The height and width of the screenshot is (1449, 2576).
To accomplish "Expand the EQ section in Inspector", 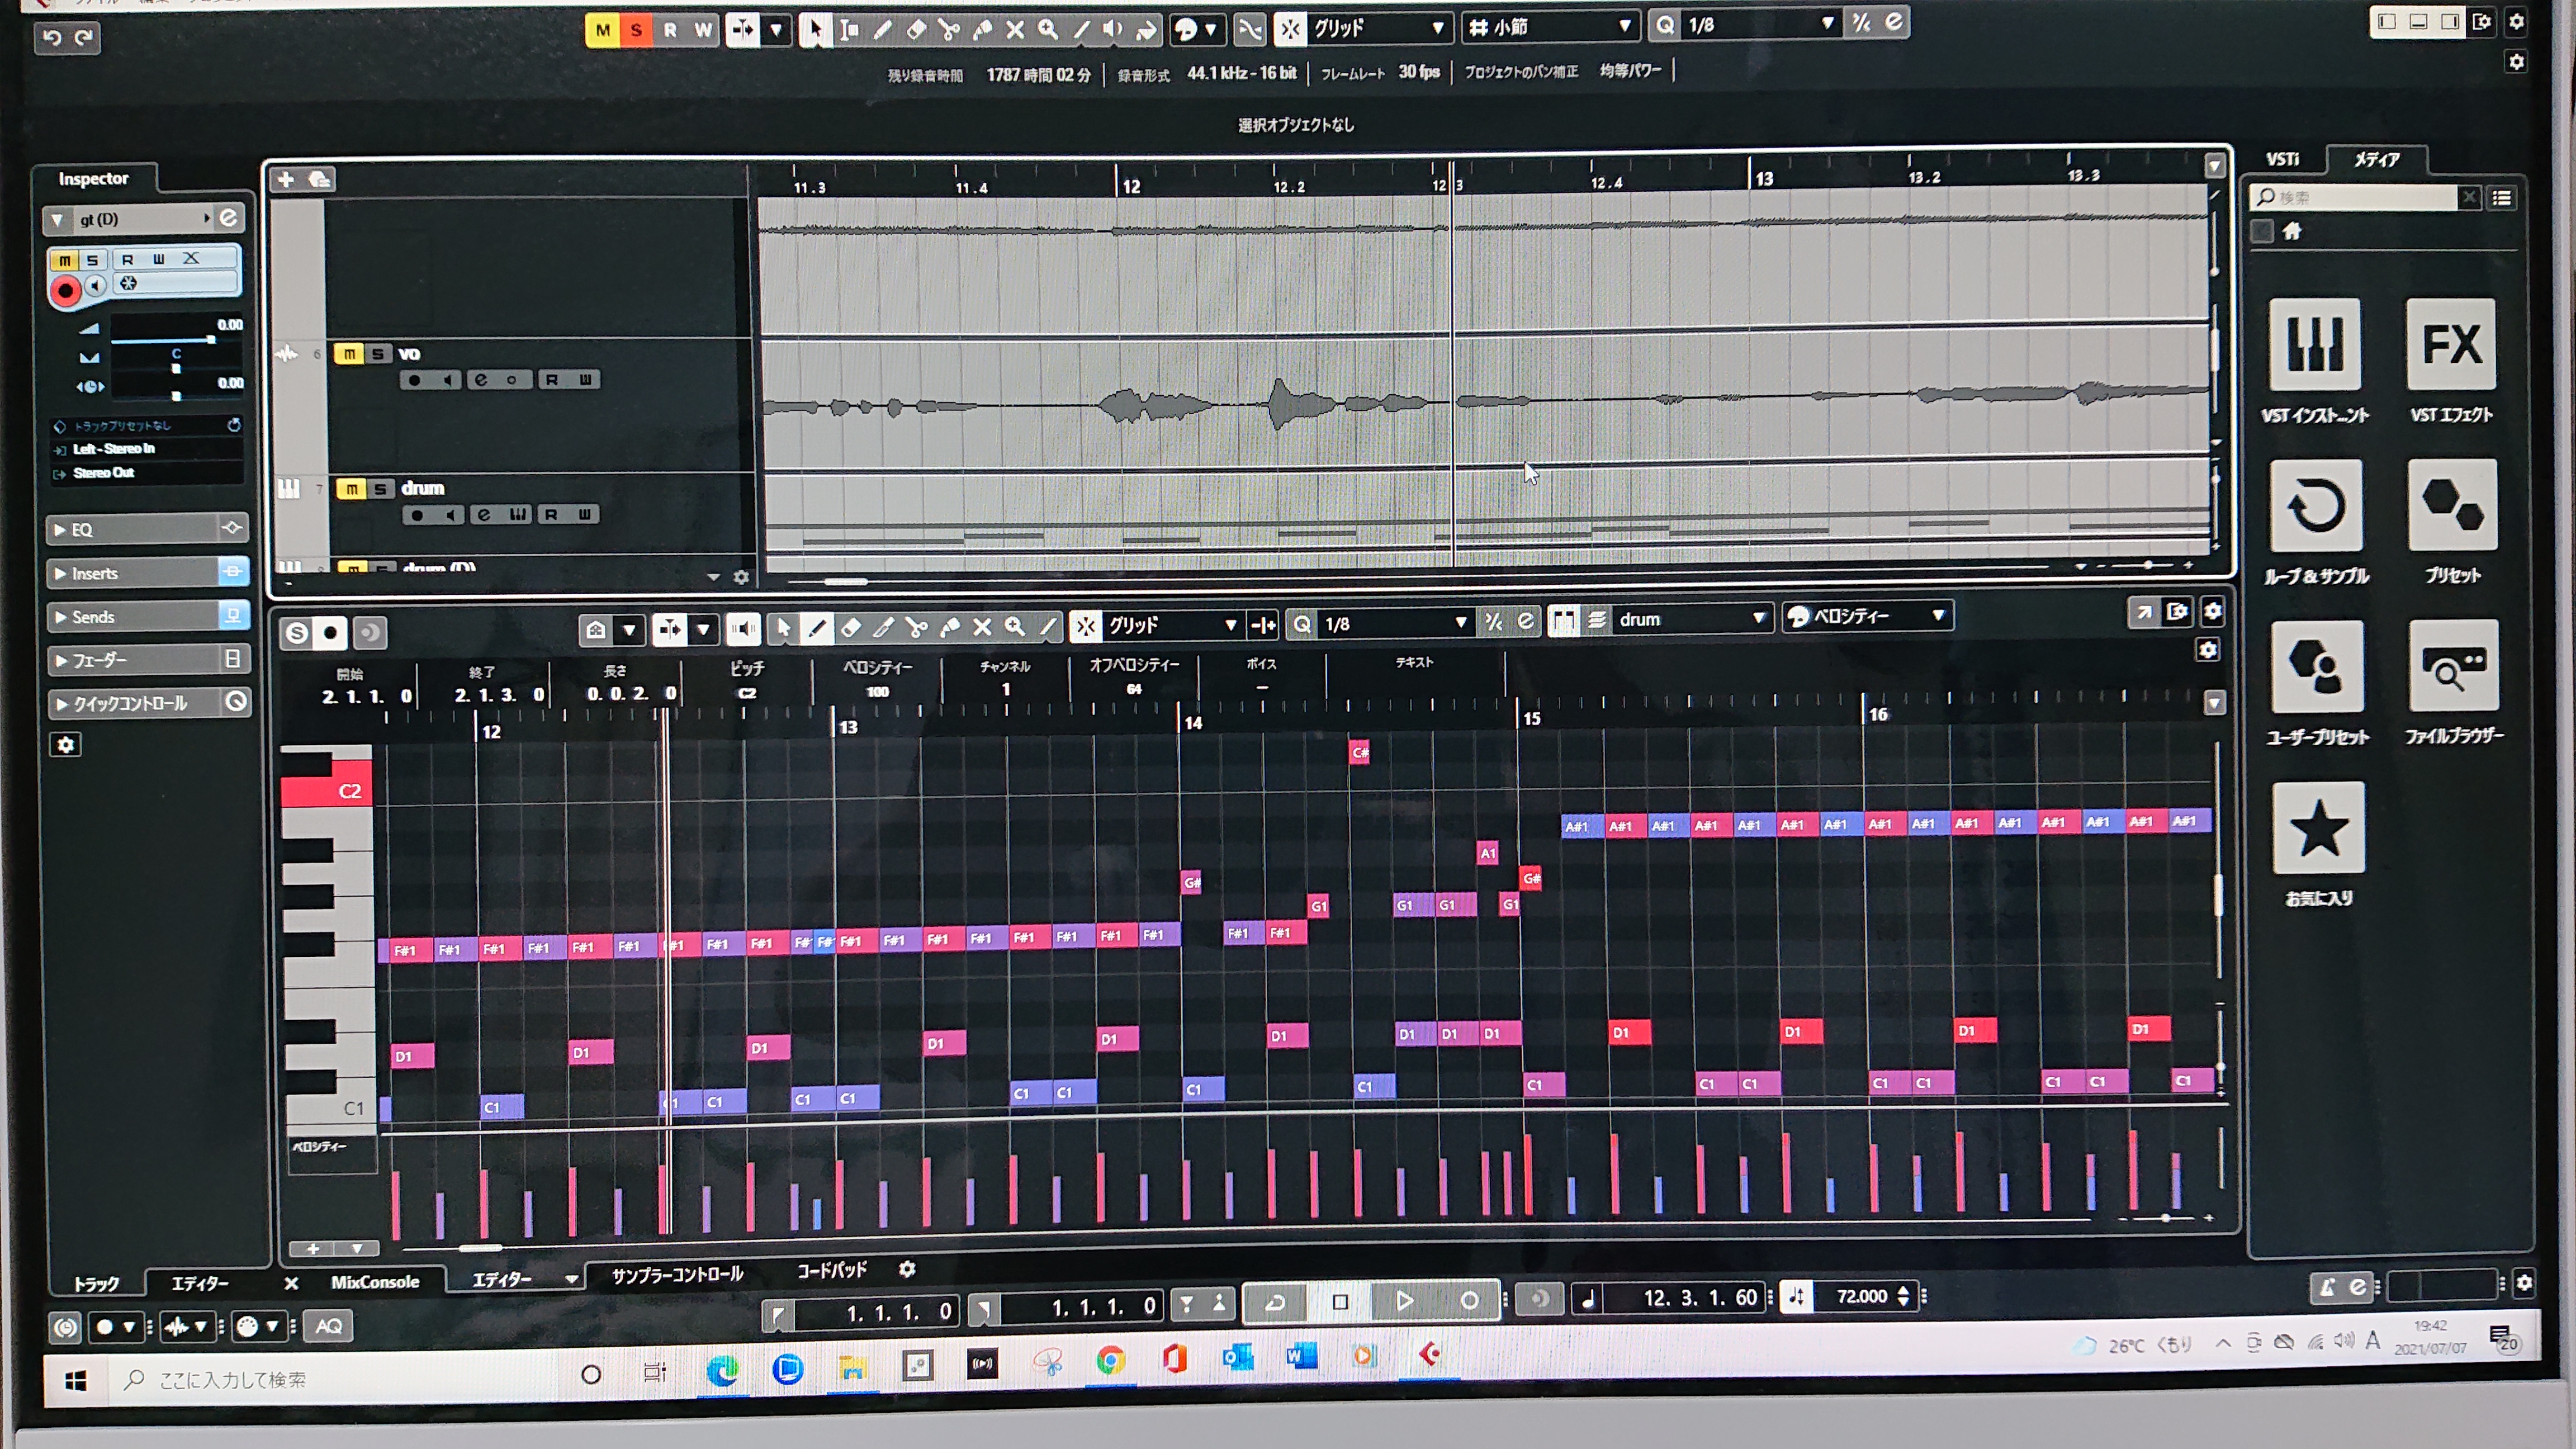I will [x=147, y=529].
